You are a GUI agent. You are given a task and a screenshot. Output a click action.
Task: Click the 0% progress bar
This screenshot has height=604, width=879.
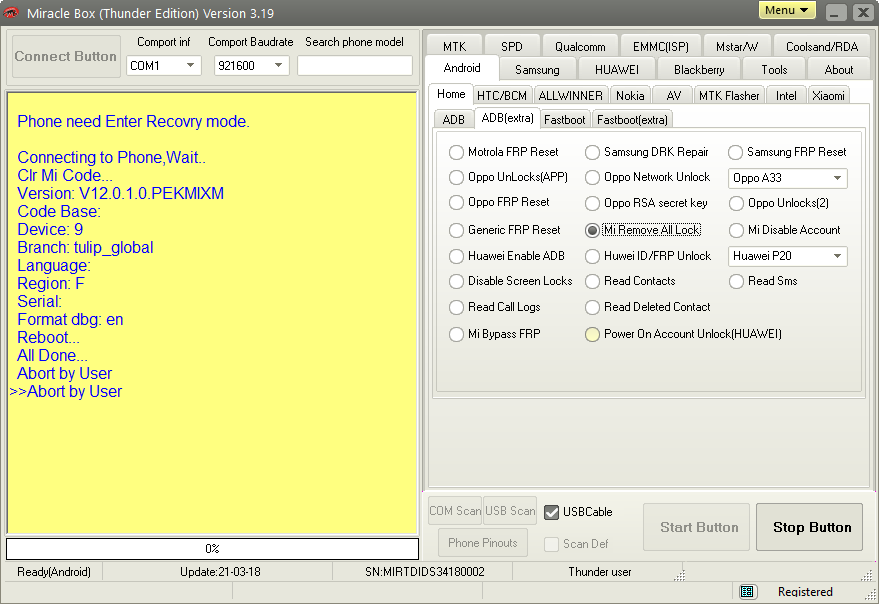[212, 548]
